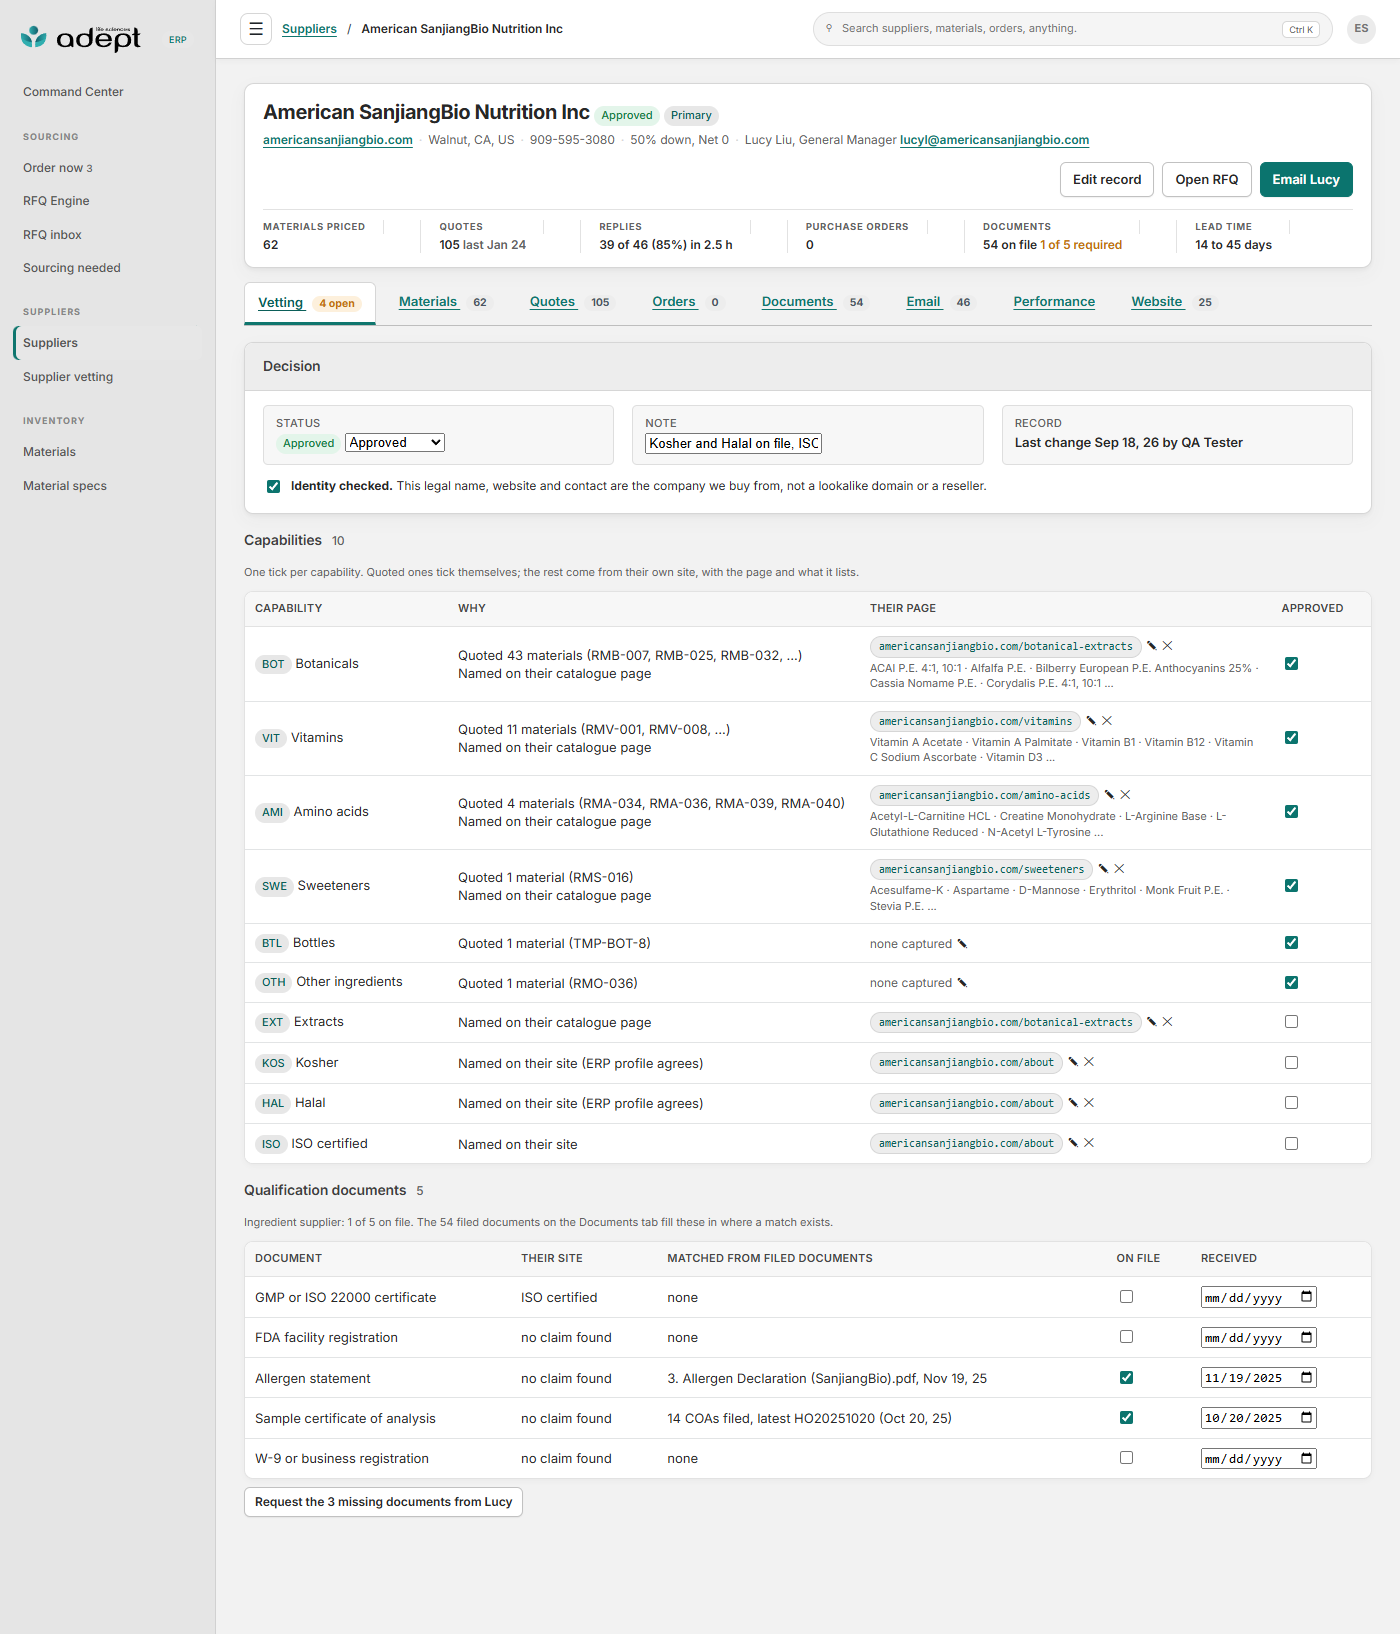View the Performance tab
The width and height of the screenshot is (1400, 1634).
point(1054,302)
